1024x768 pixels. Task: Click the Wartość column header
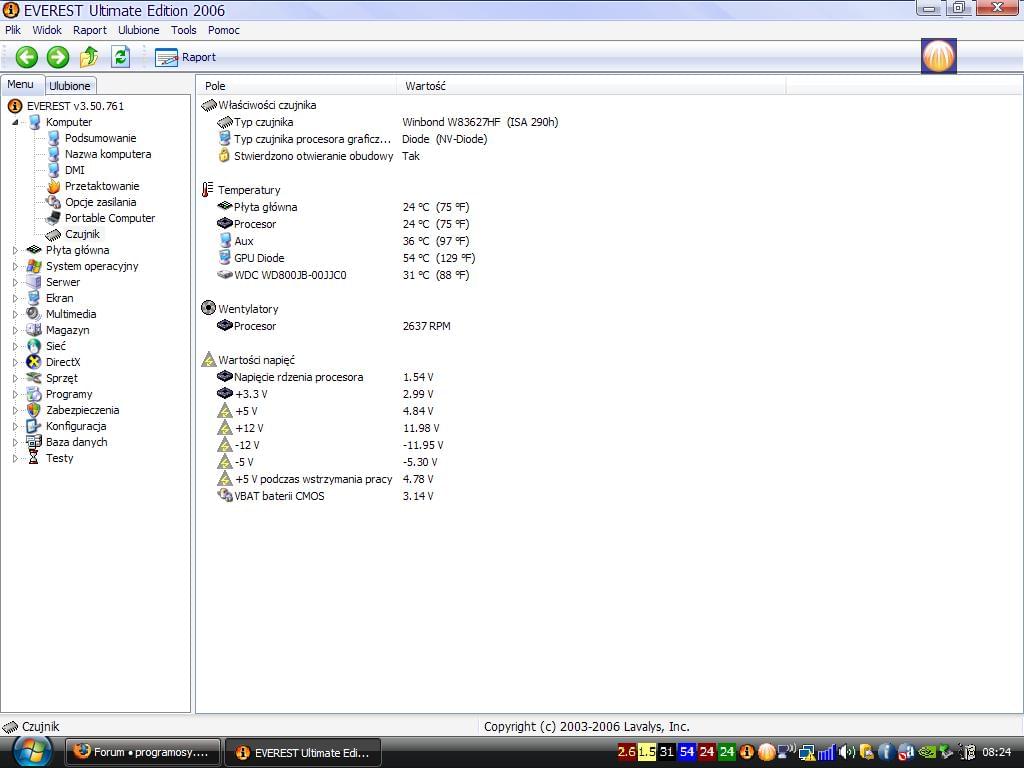591,86
